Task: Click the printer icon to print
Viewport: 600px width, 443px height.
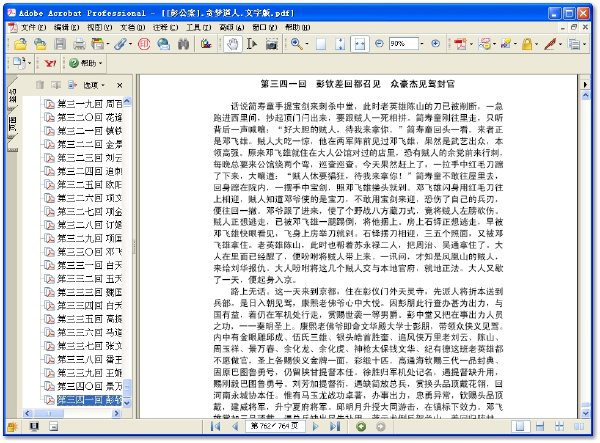Action: (79, 44)
